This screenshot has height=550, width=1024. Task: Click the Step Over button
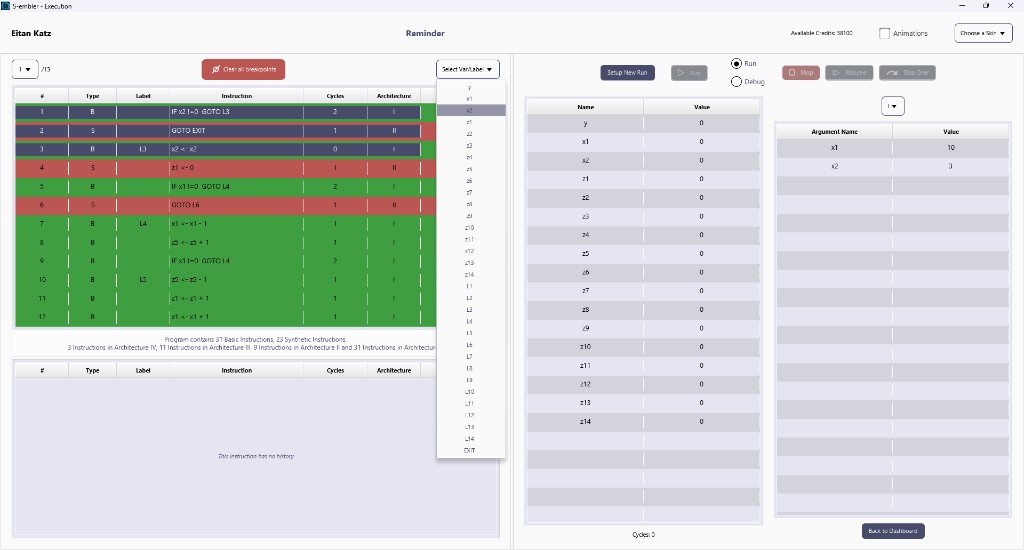tap(907, 73)
